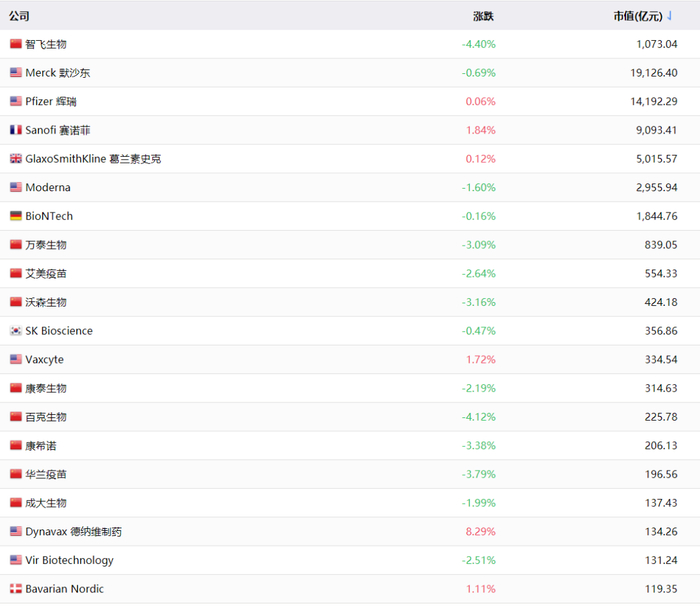Click the US flag beside Dynavax
Viewport: 700px width, 606px height.
coord(16,531)
